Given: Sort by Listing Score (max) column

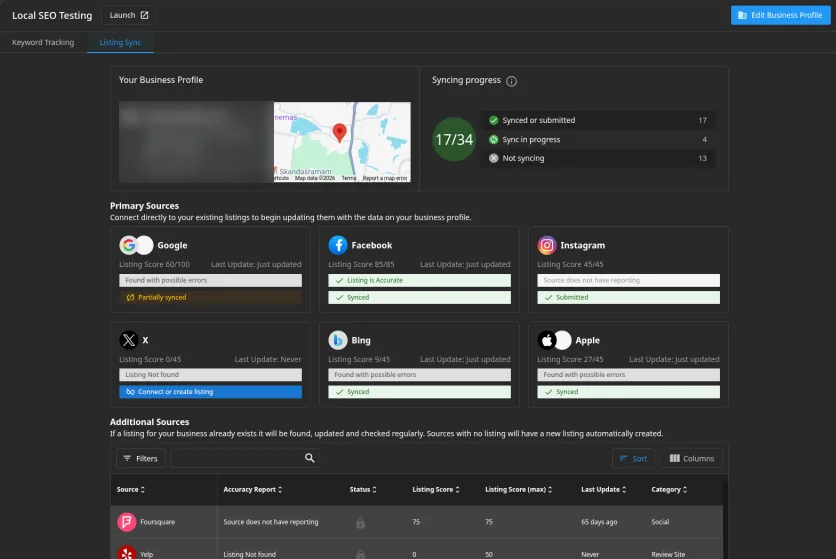Looking at the screenshot, I should (x=519, y=489).
